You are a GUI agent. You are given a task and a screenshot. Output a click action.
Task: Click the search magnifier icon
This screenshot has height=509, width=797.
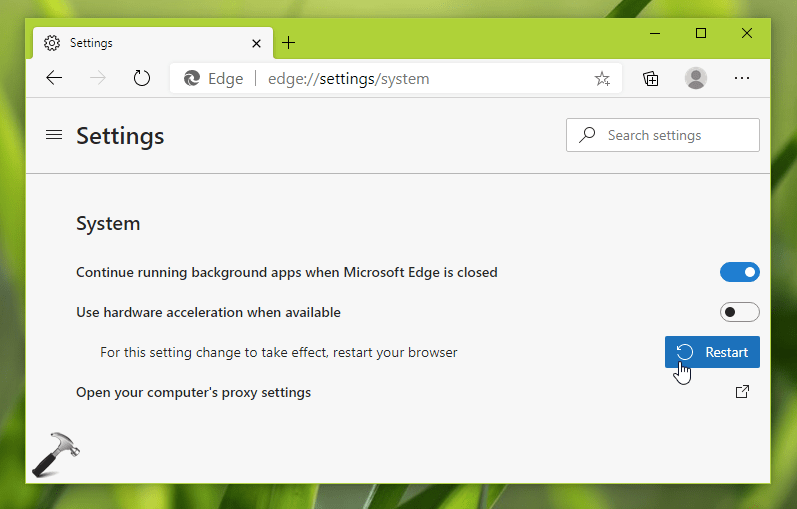[587, 135]
